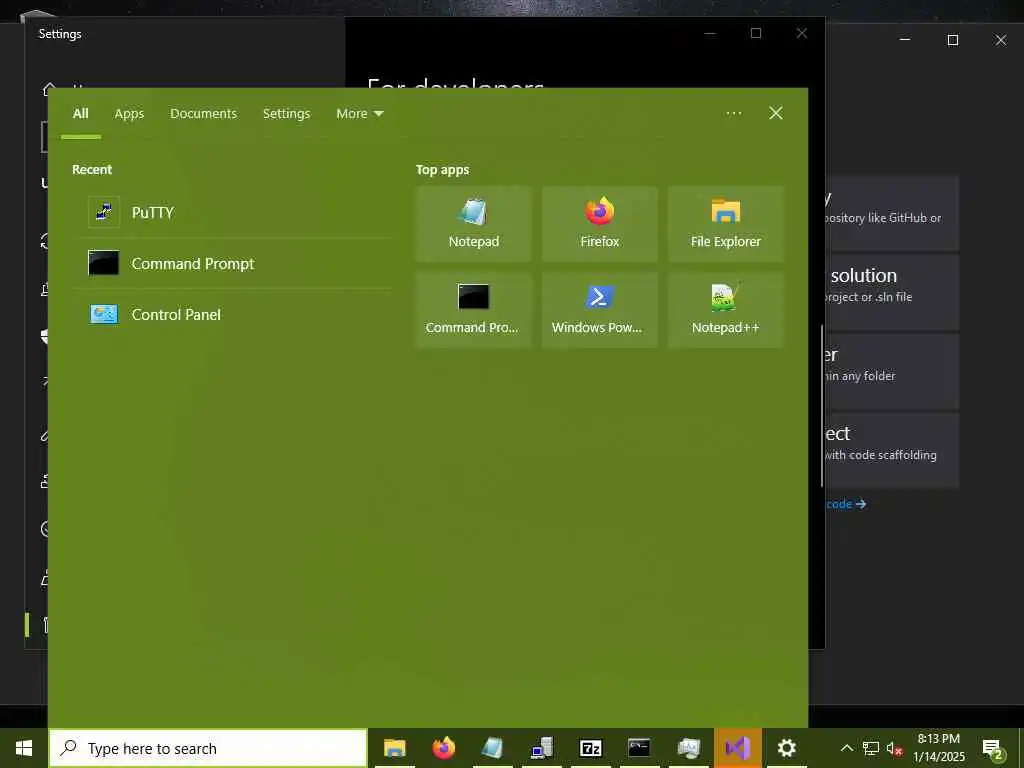
Task: Open the Command Prompt tile in Top apps
Action: 473,310
